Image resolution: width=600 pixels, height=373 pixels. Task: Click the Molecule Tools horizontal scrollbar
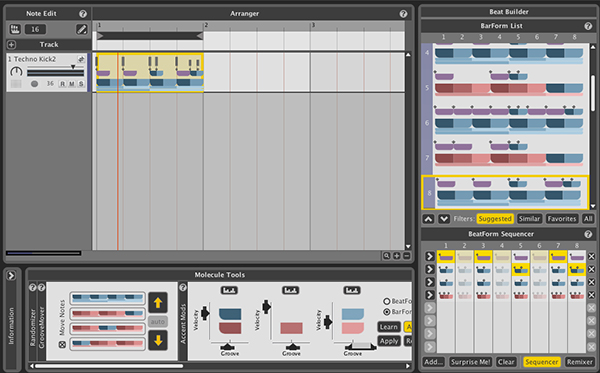pyautogui.click(x=109, y=366)
